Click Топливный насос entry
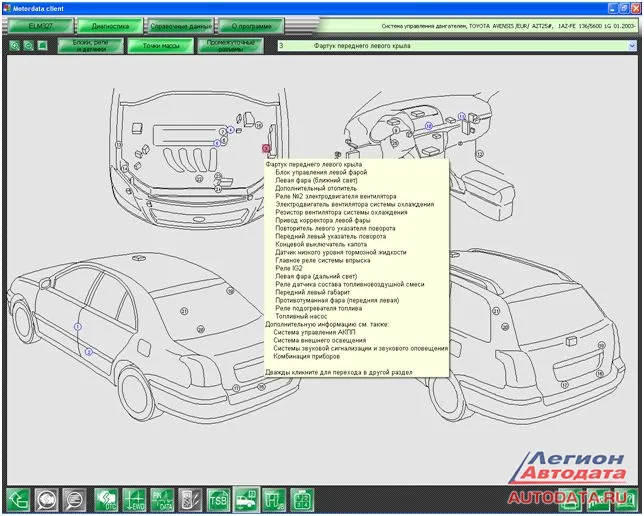 click(x=301, y=316)
